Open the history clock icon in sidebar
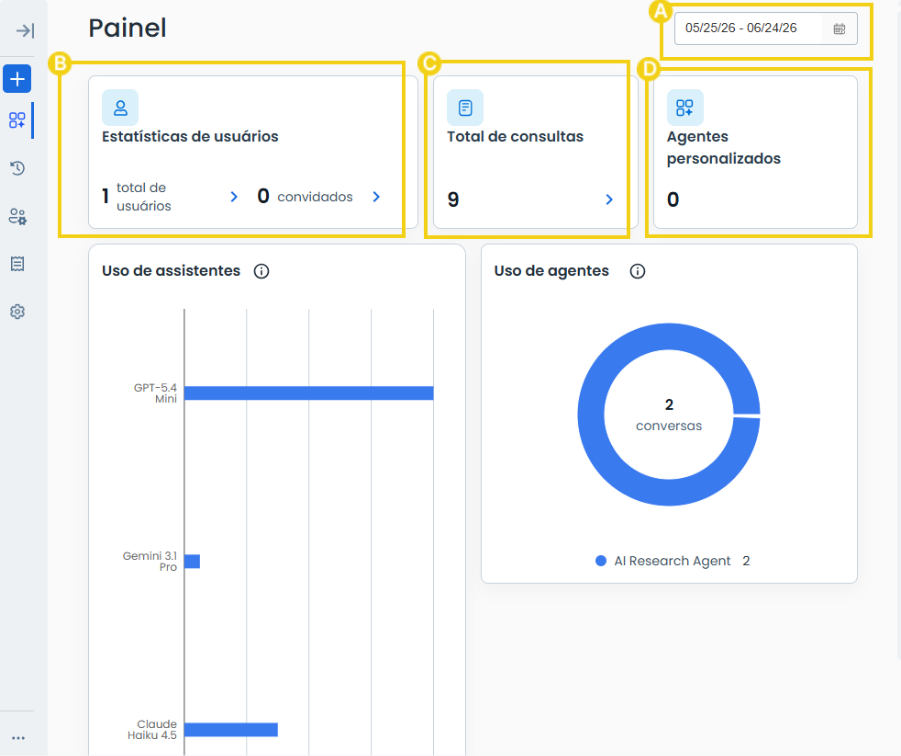This screenshot has height=756, width=901. pos(17,168)
